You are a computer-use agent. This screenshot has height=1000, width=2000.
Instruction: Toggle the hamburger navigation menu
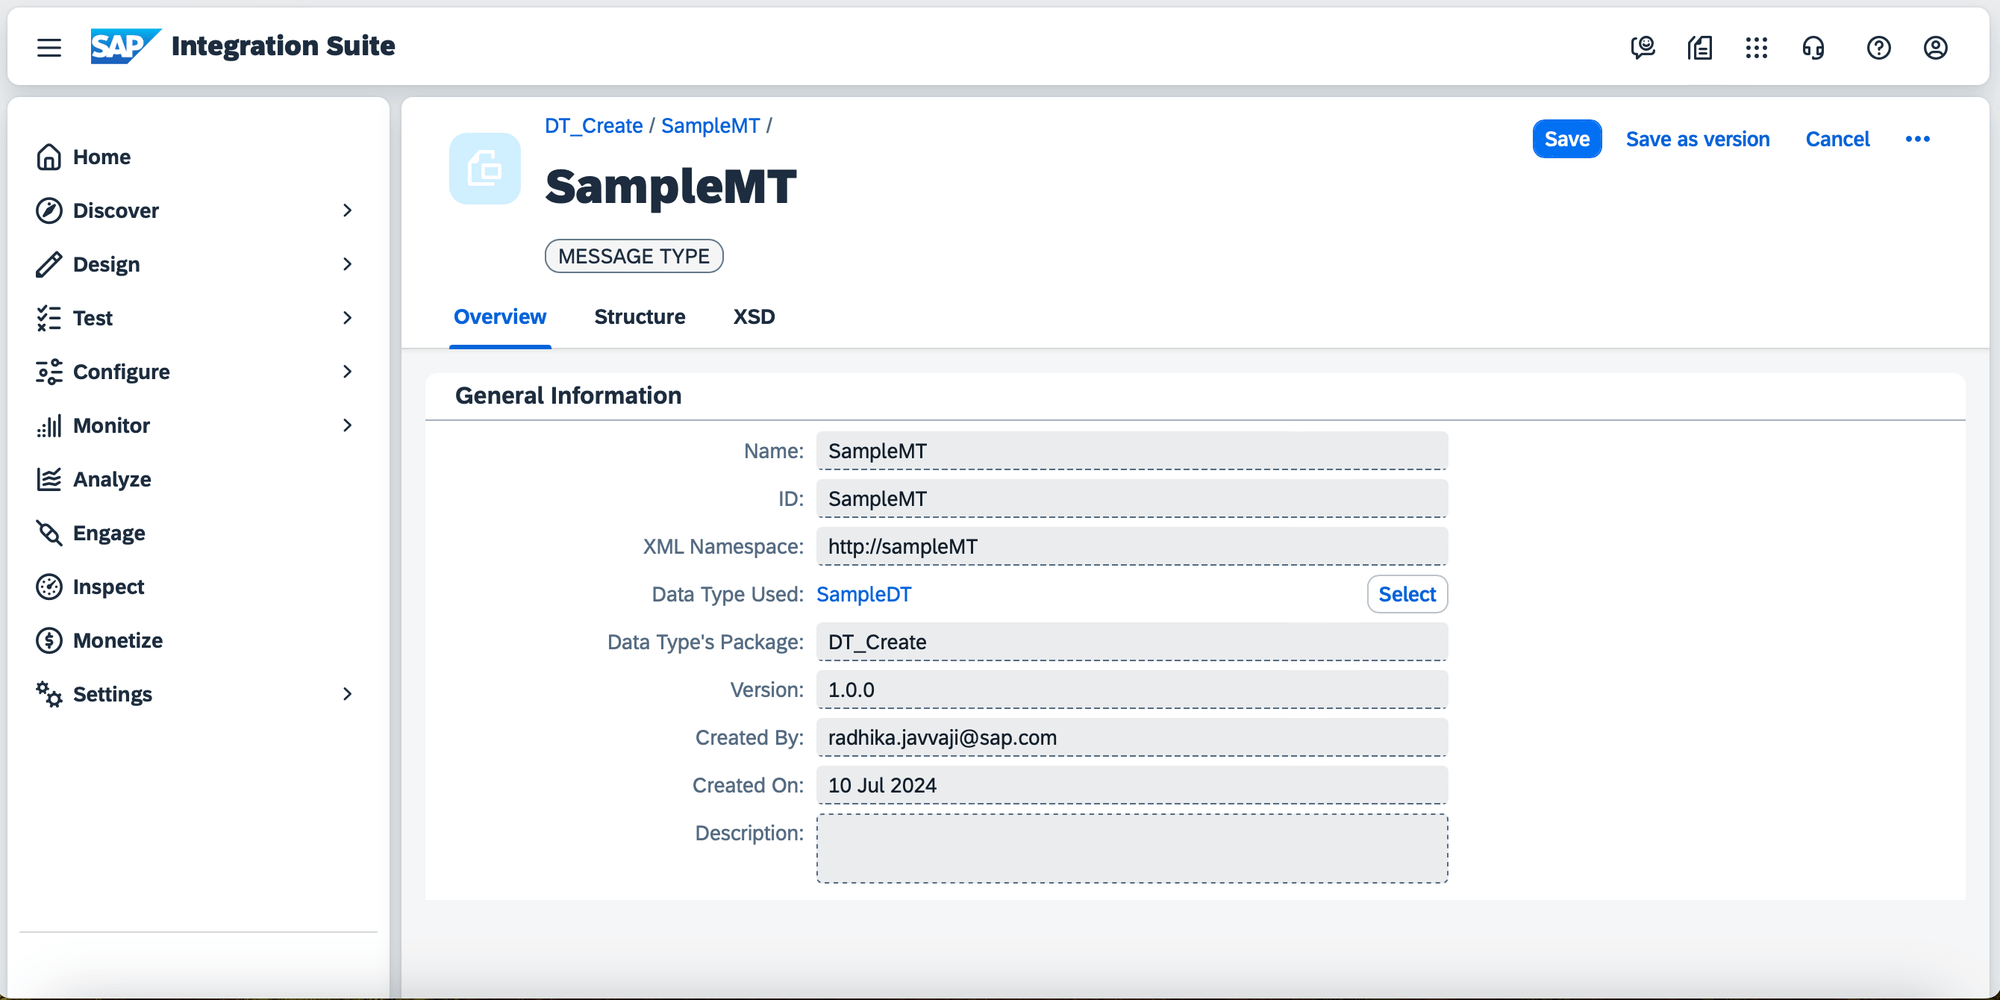pos(49,47)
